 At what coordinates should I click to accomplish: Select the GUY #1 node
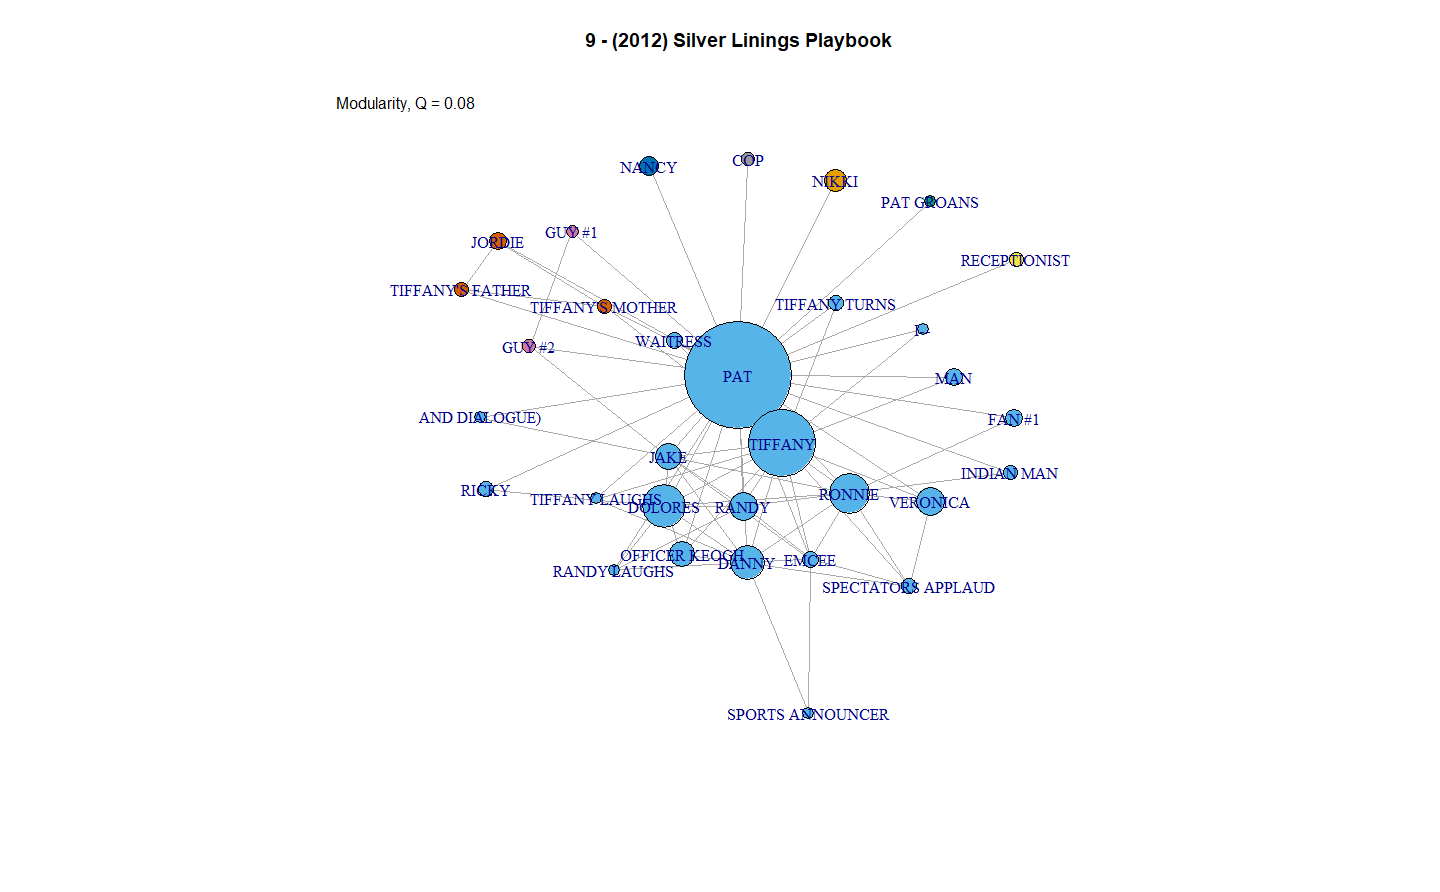[x=572, y=232]
